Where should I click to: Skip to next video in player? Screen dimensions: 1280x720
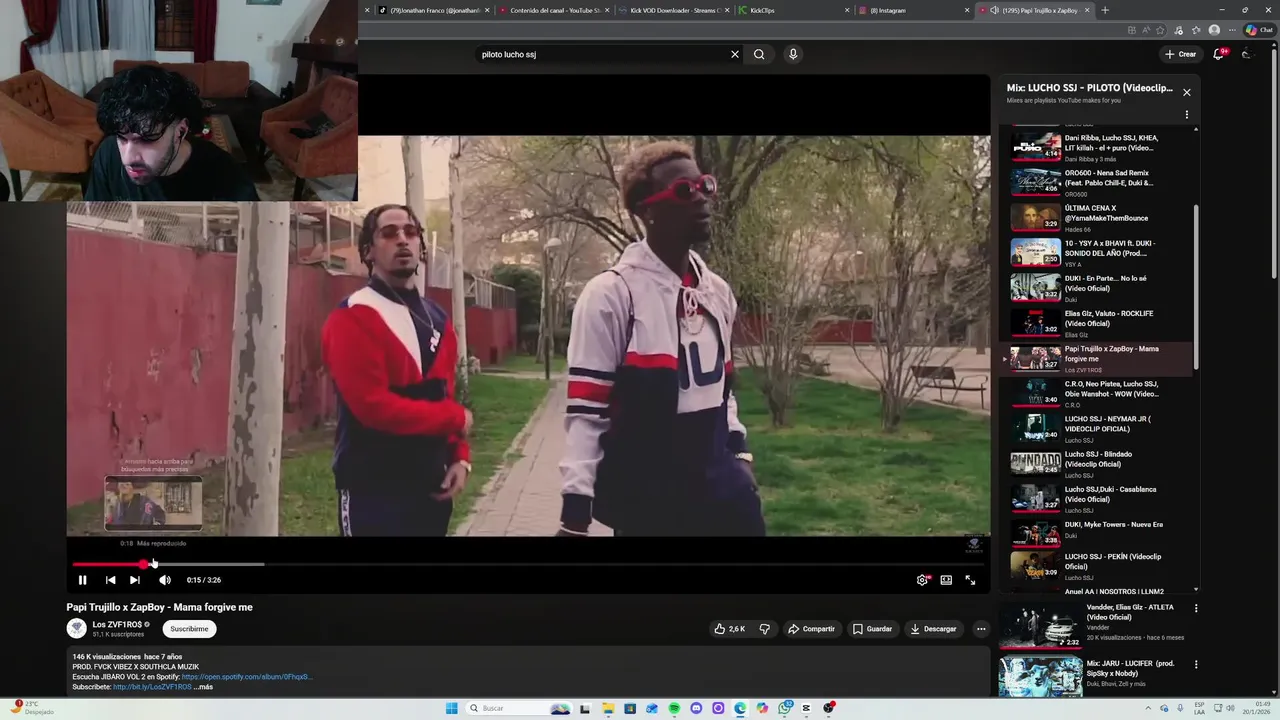point(135,580)
